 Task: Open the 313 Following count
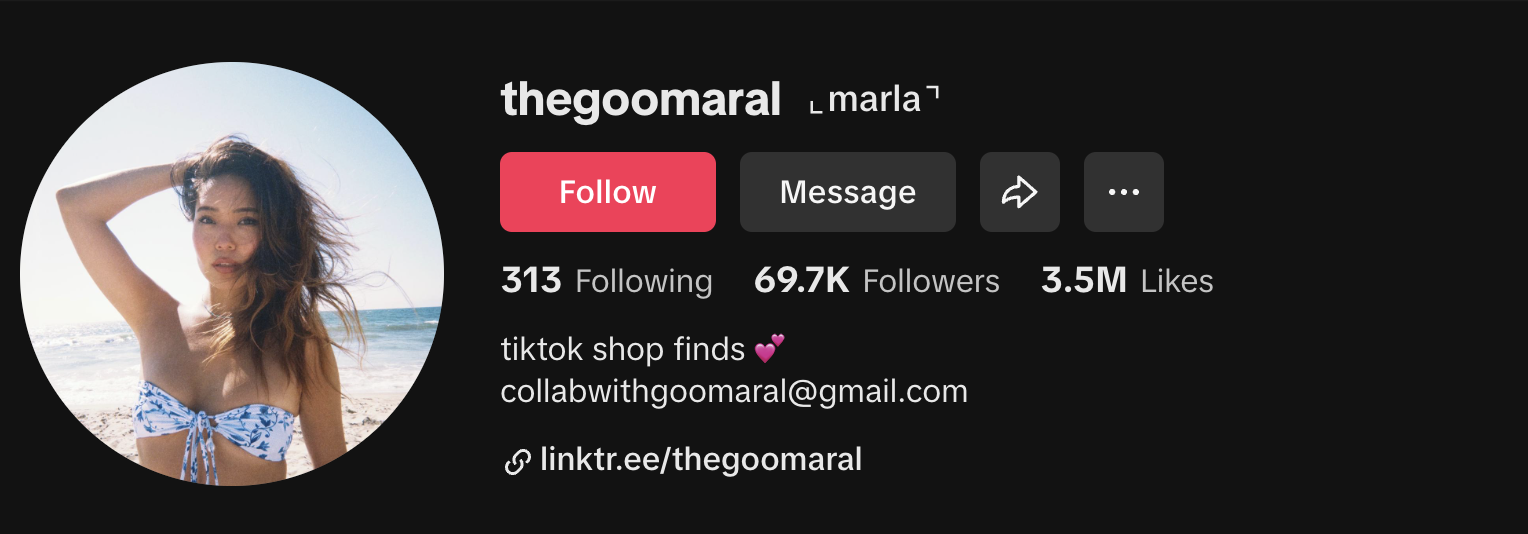[531, 281]
